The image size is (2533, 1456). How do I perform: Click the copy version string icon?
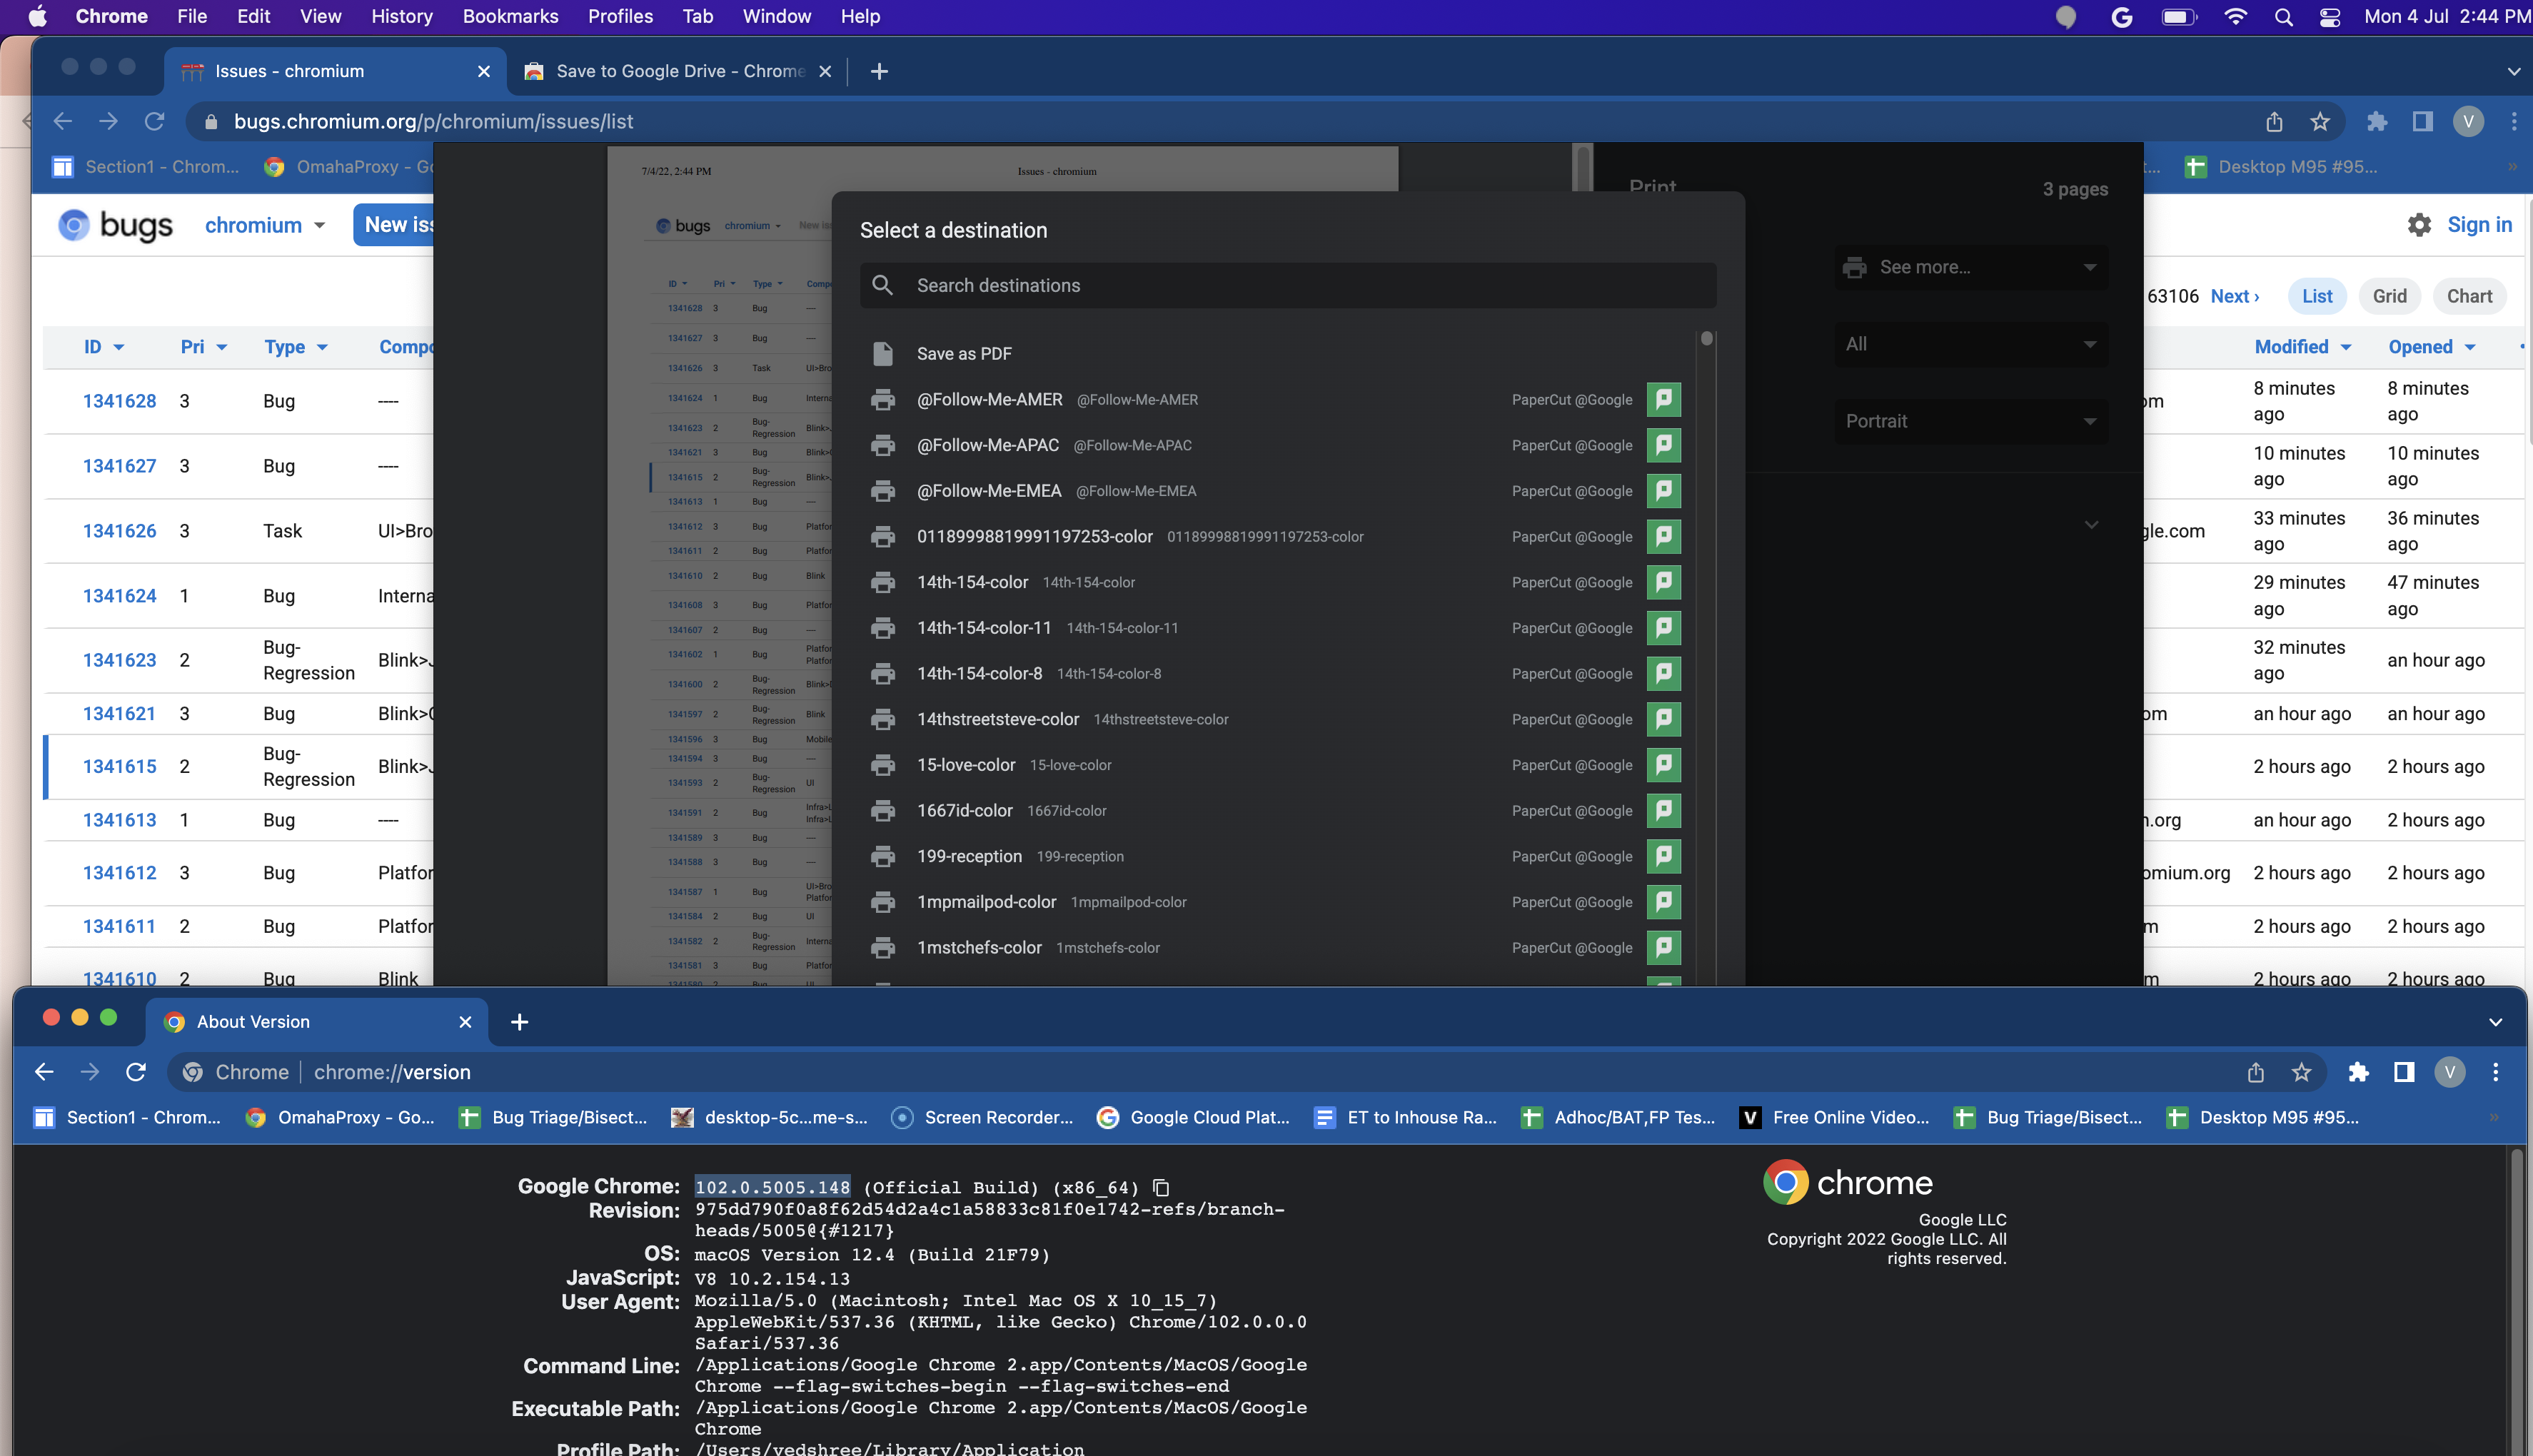pyautogui.click(x=1161, y=1187)
